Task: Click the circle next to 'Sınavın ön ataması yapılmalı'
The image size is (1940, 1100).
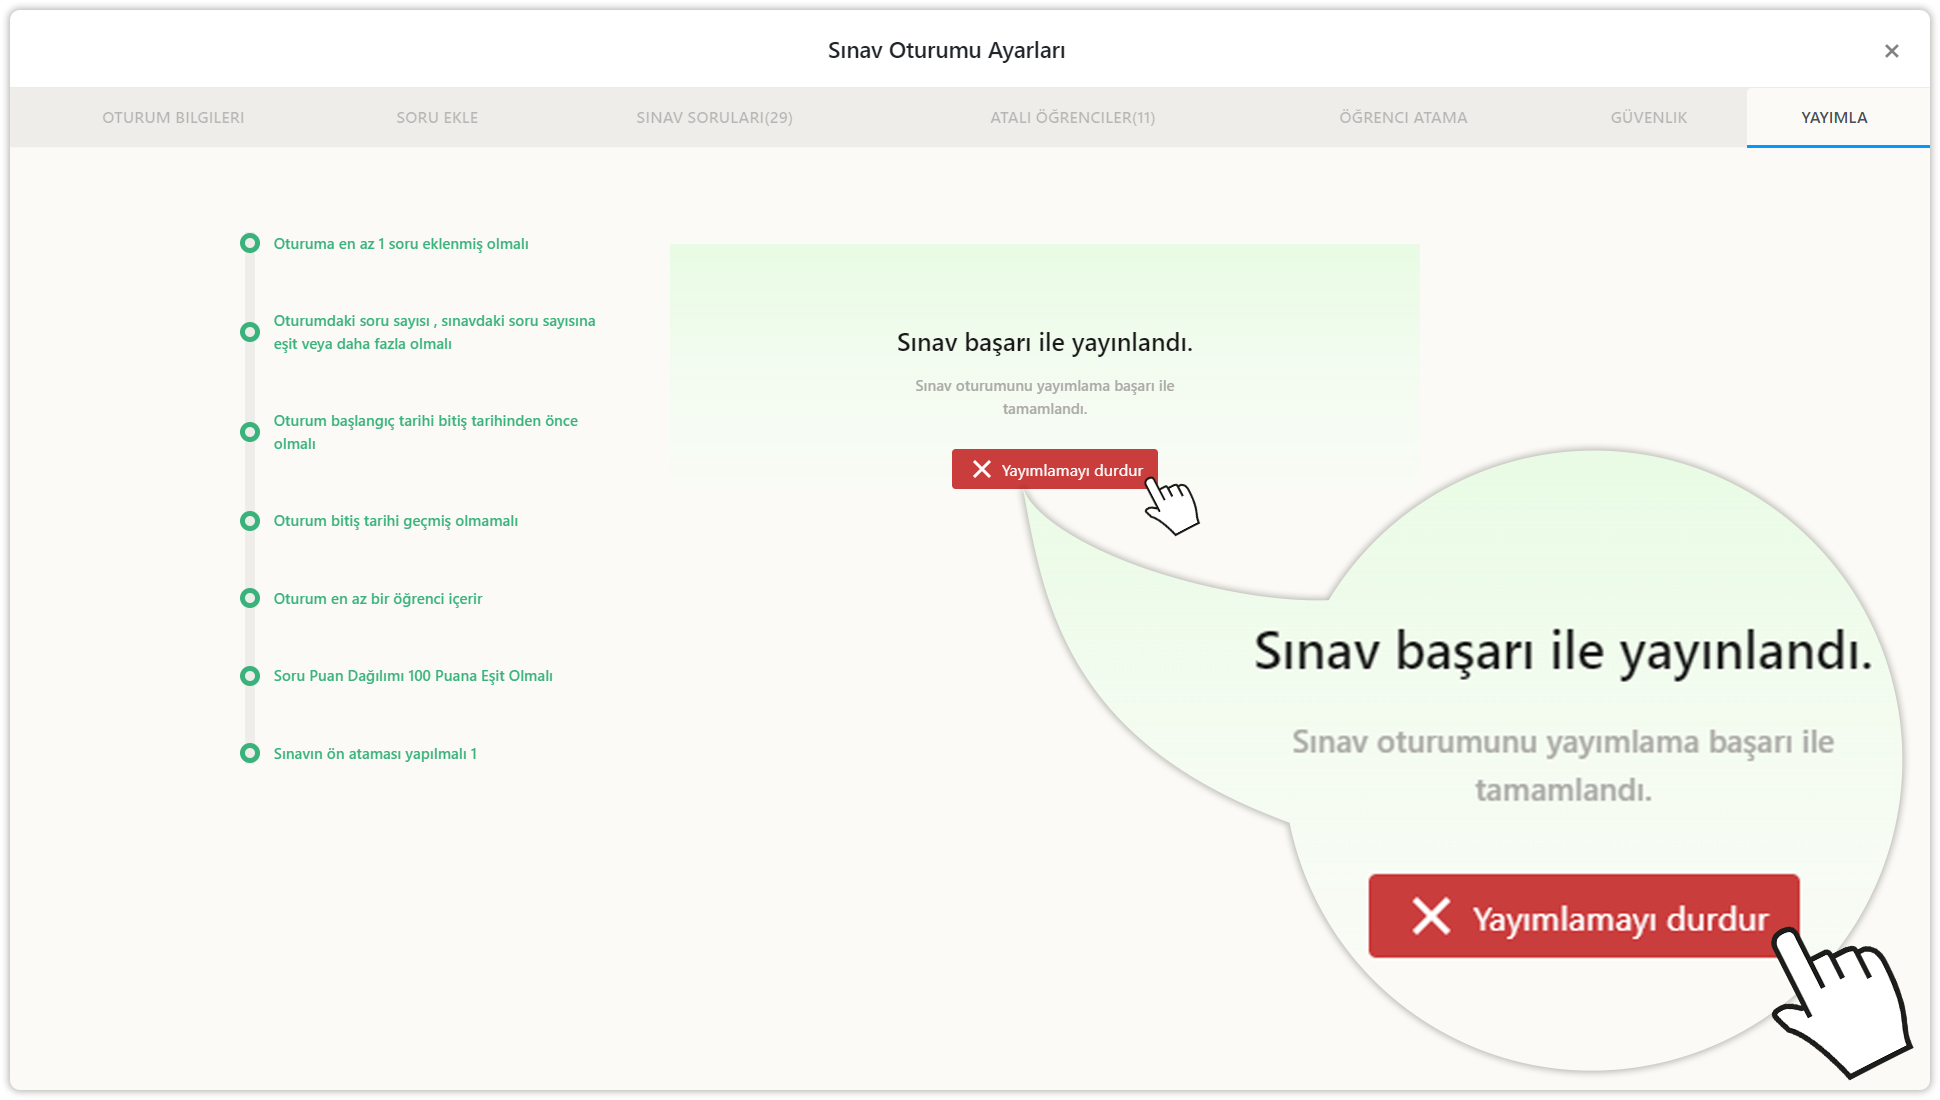Action: pyautogui.click(x=250, y=754)
